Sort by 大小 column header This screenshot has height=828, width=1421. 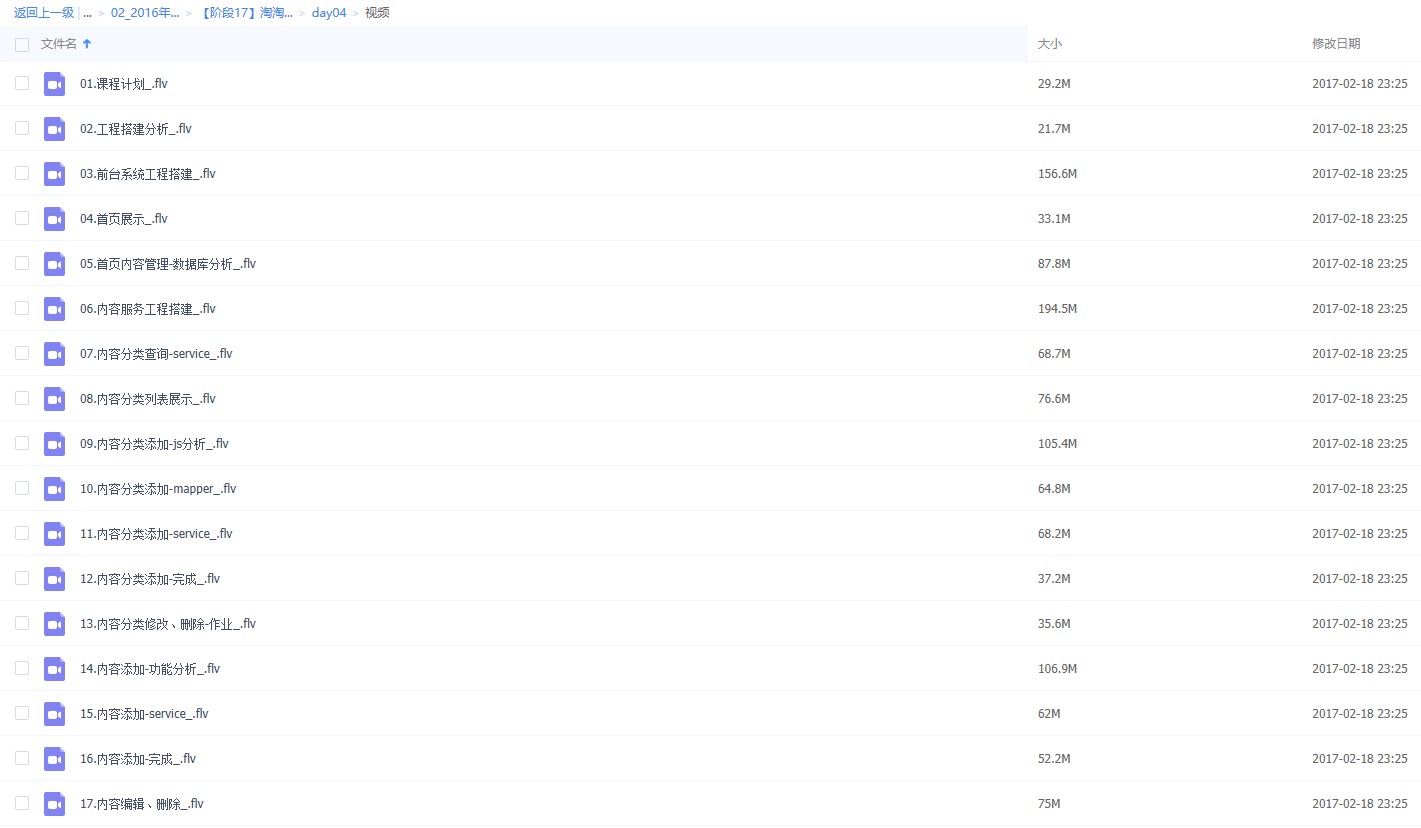coord(1050,44)
